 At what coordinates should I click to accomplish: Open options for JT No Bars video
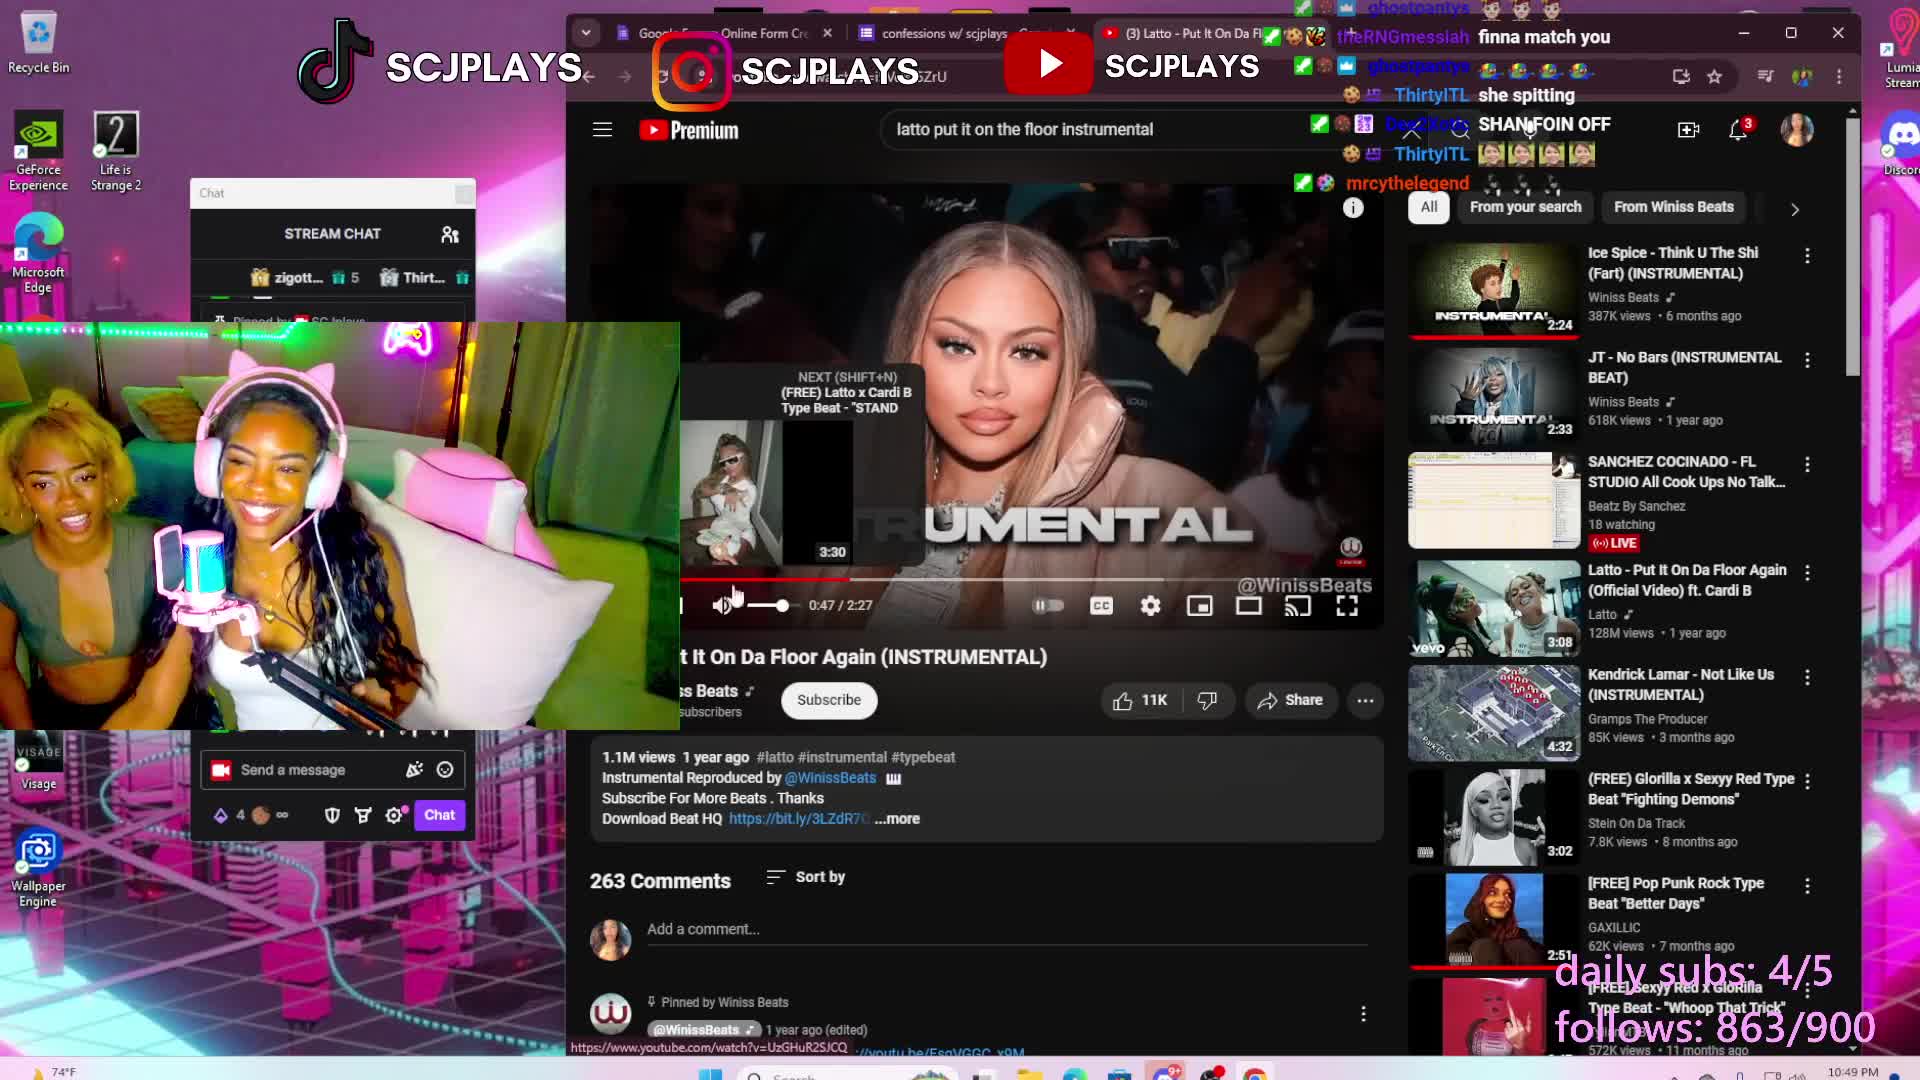pos(1807,360)
